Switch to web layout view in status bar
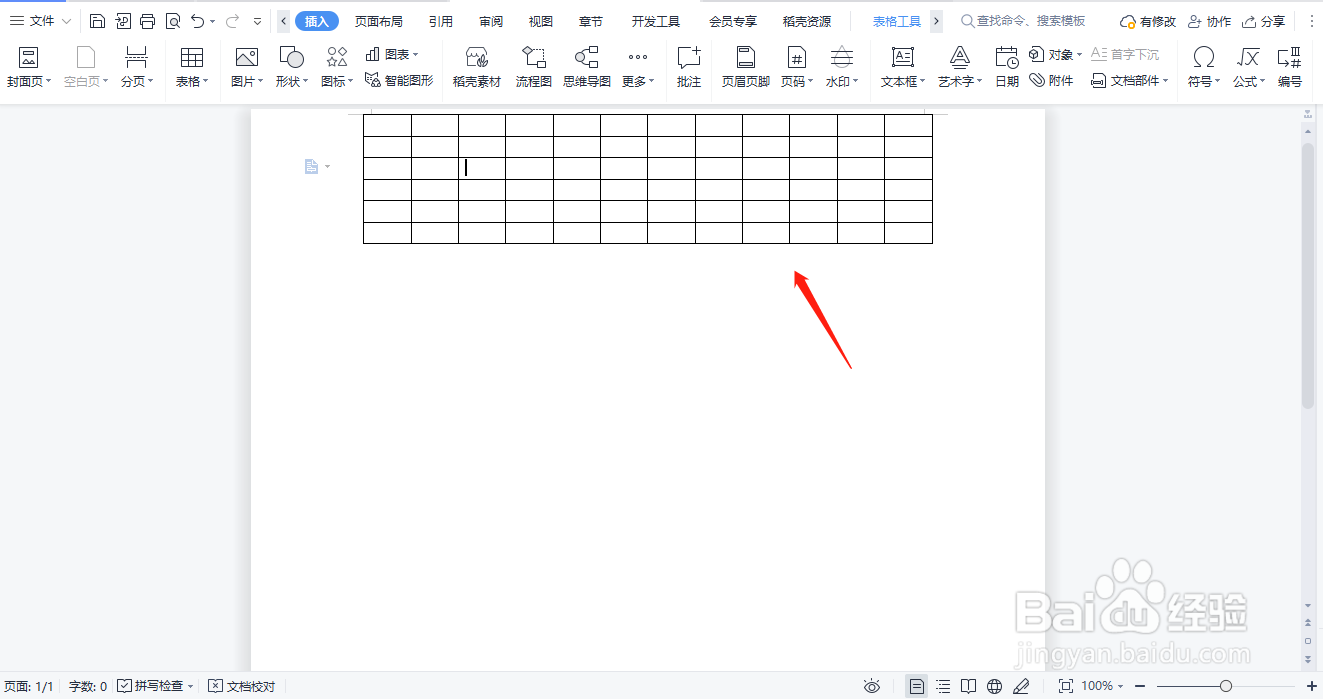Screen dimensions: 1323x699 pos(994,686)
